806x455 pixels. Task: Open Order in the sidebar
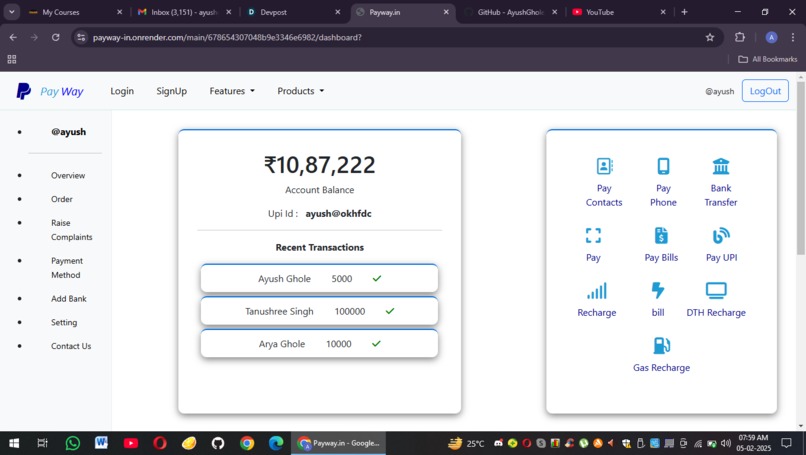pyautogui.click(x=62, y=199)
